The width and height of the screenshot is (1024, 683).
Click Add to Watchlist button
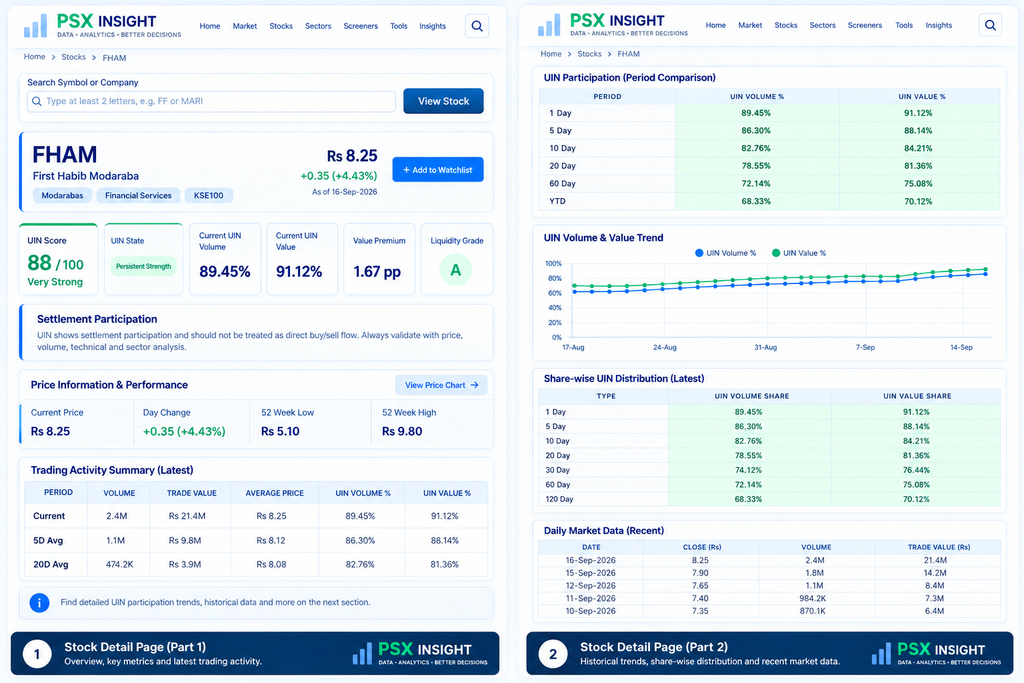click(438, 170)
